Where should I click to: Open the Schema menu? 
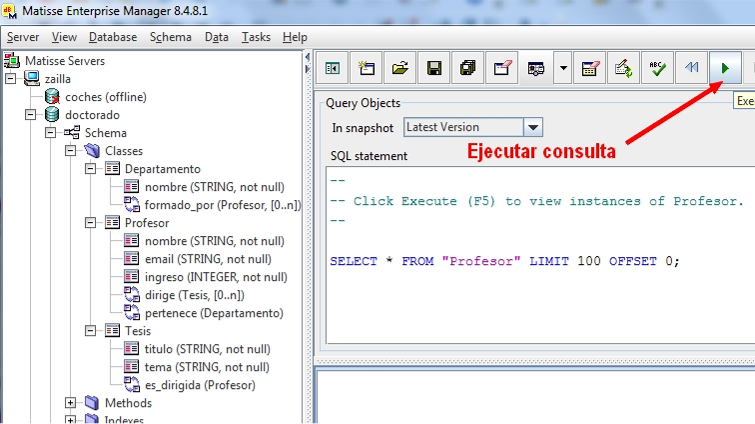(170, 37)
